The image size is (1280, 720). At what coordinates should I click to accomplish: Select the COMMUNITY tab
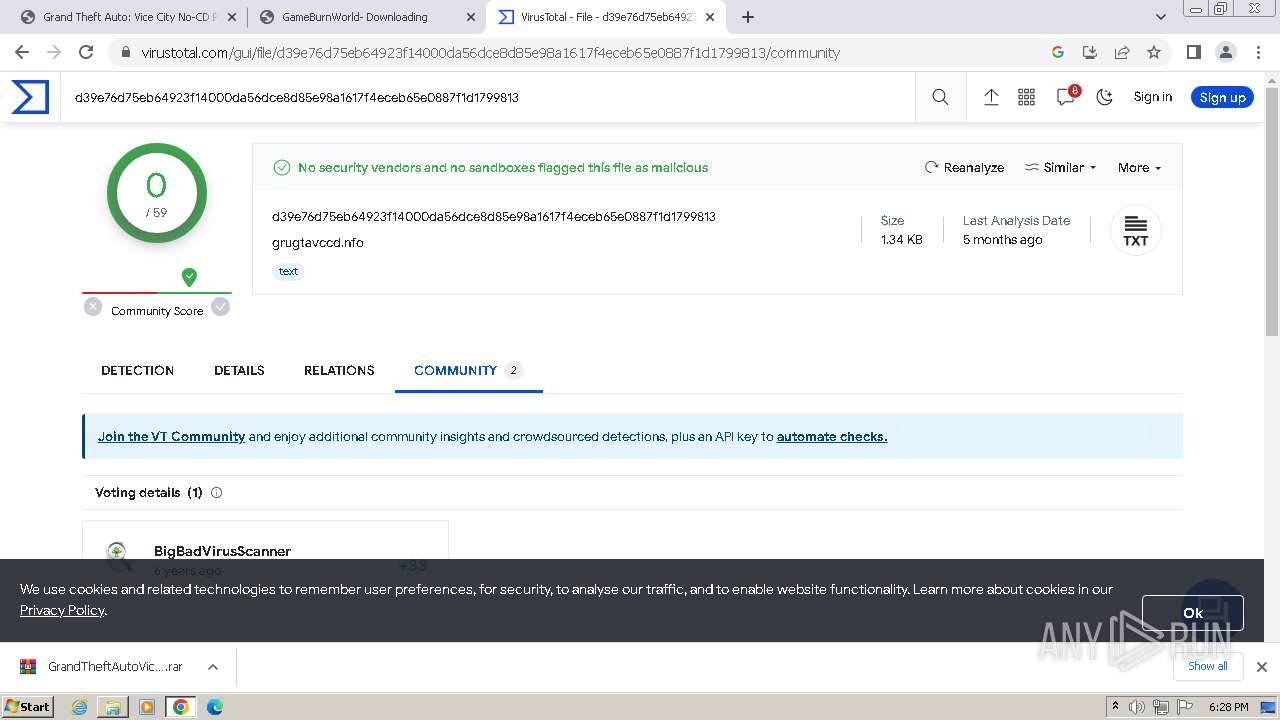[x=468, y=370]
